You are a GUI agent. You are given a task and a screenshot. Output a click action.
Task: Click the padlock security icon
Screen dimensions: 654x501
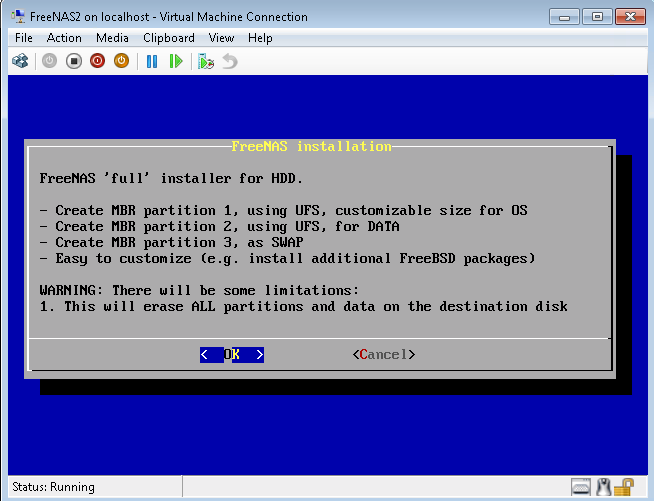[x=624, y=487]
